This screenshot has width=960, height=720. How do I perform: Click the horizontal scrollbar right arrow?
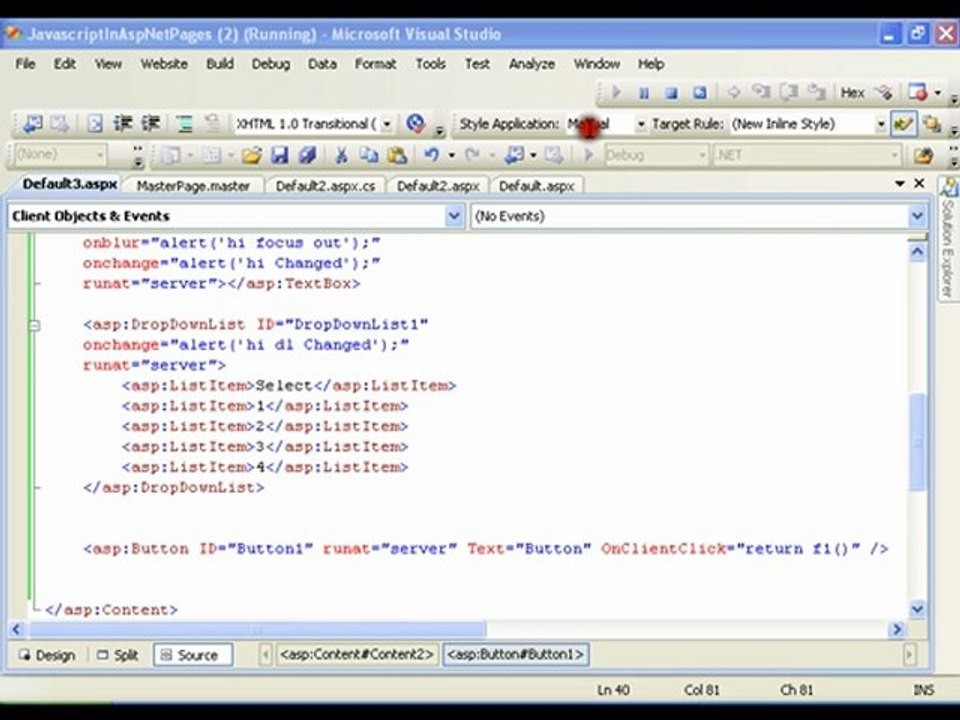tap(898, 629)
